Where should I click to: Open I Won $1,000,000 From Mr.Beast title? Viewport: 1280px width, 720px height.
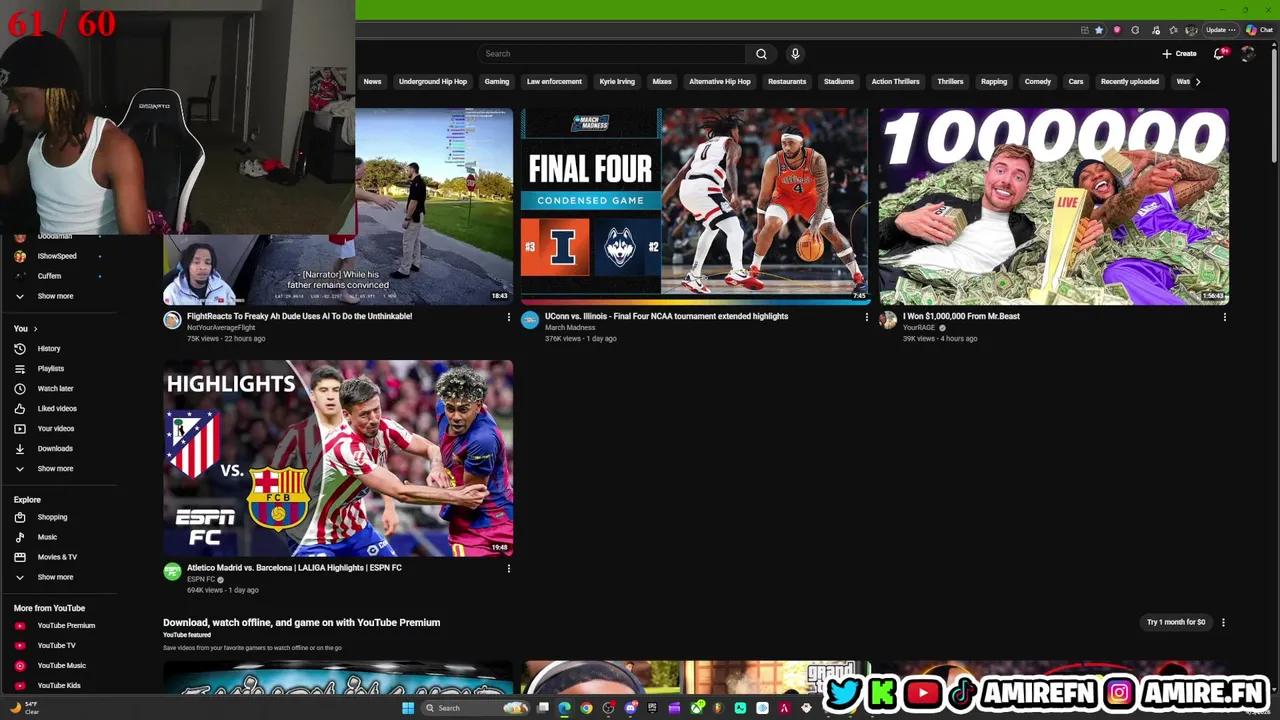961,316
